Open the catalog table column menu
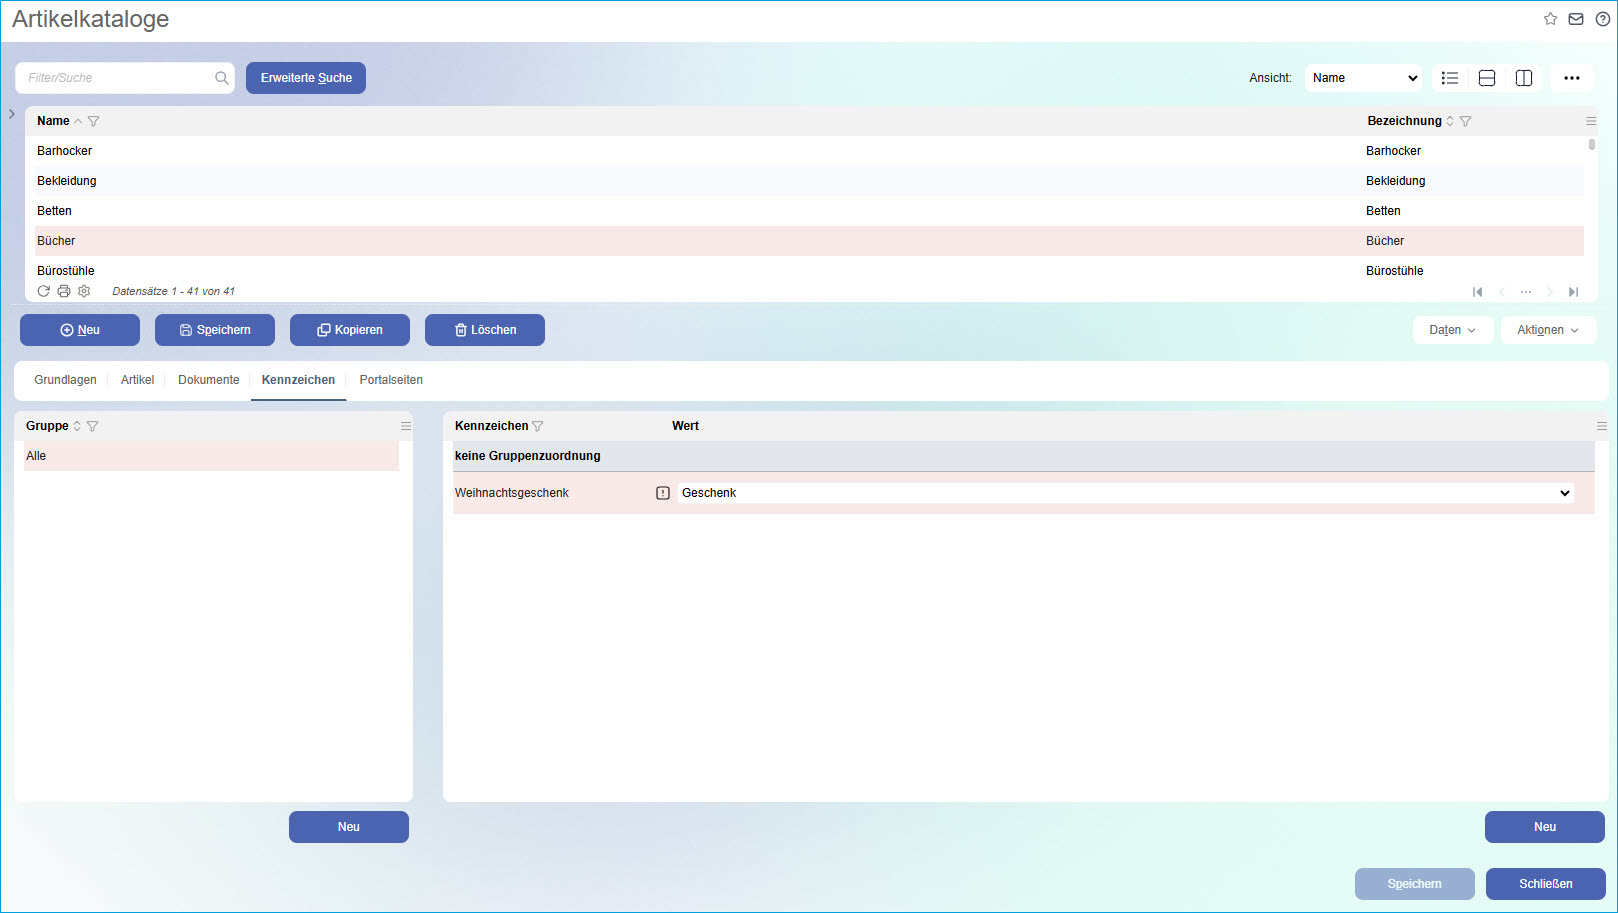 coord(1591,121)
